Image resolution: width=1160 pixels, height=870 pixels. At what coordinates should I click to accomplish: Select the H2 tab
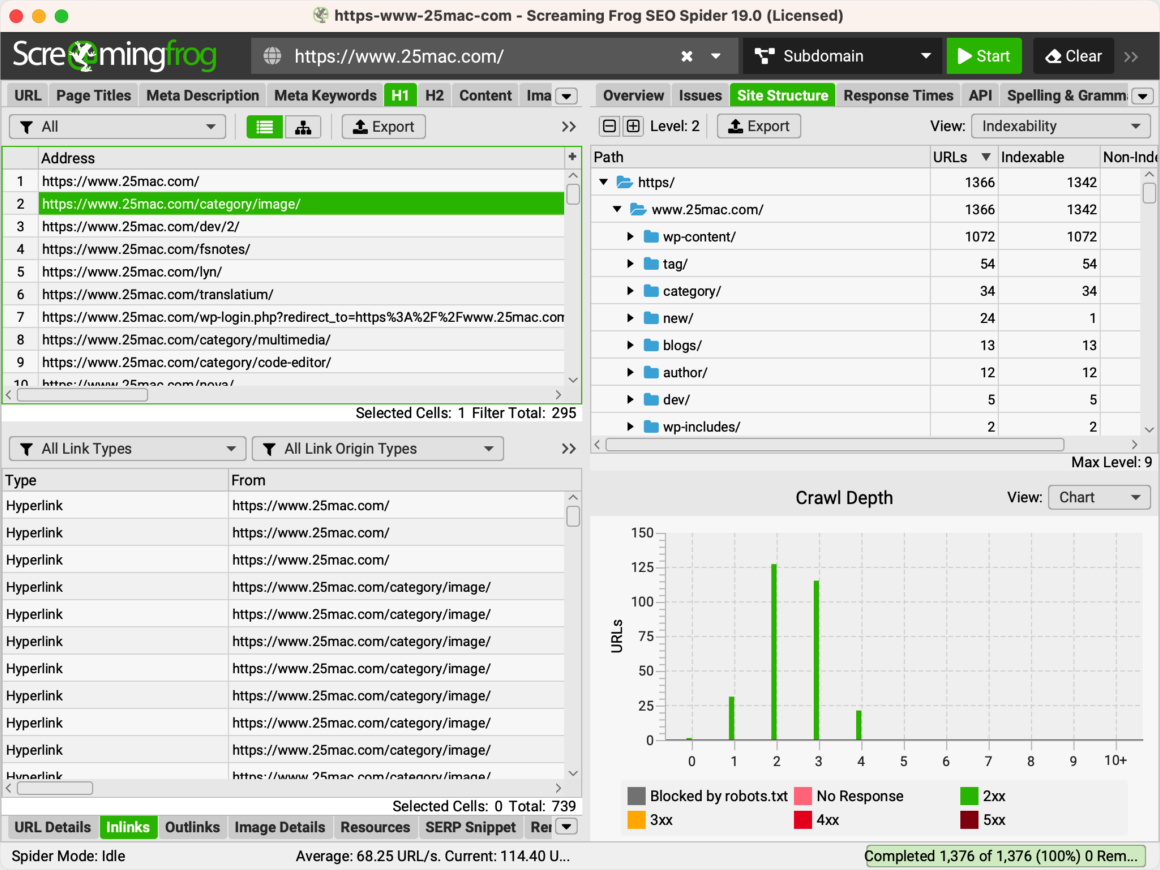click(x=434, y=95)
